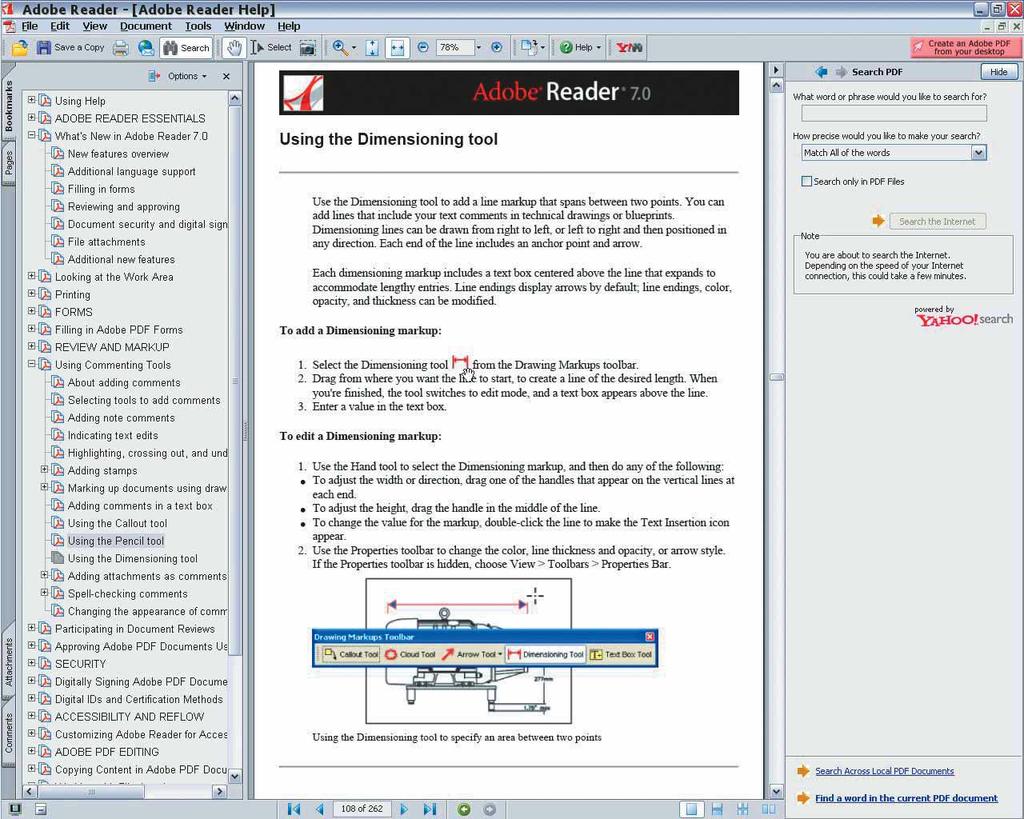This screenshot has width=1024, height=819.
Task: Select the Using the Dimensioning tool bookmark
Action: click(133, 558)
